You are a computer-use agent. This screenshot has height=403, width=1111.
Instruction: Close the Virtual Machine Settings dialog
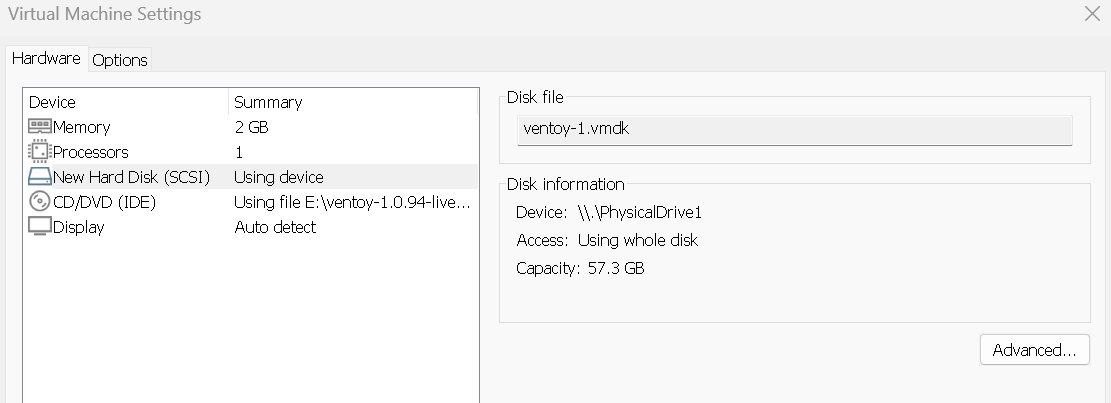(1091, 14)
